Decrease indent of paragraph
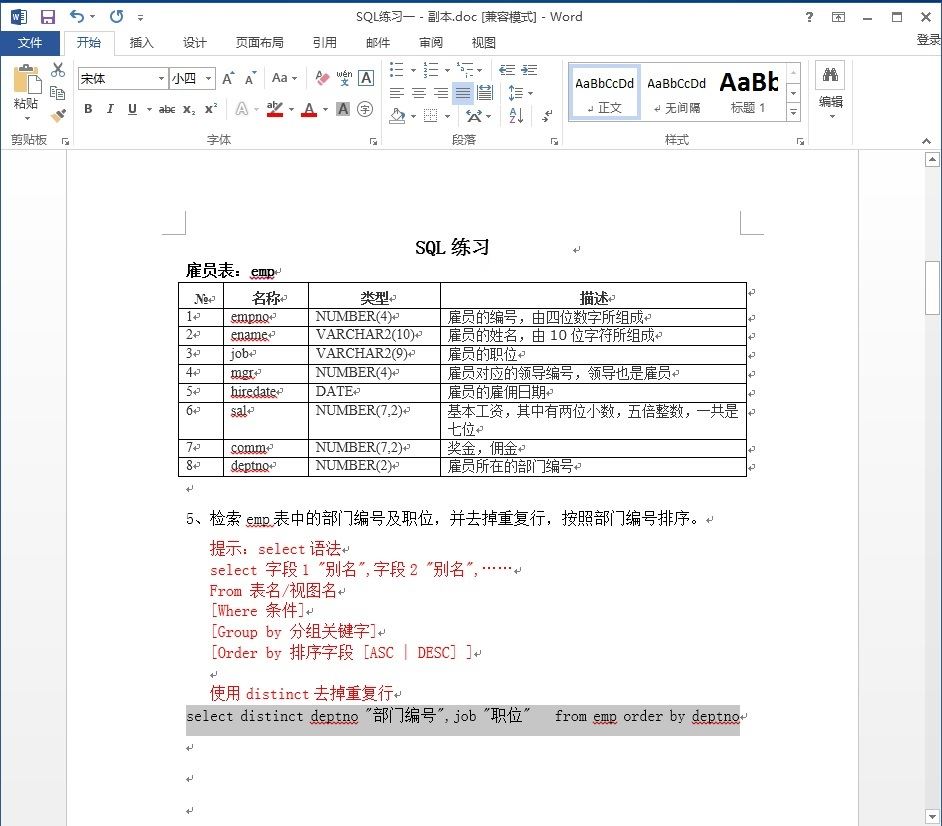This screenshot has height=826, width=942. click(507, 70)
